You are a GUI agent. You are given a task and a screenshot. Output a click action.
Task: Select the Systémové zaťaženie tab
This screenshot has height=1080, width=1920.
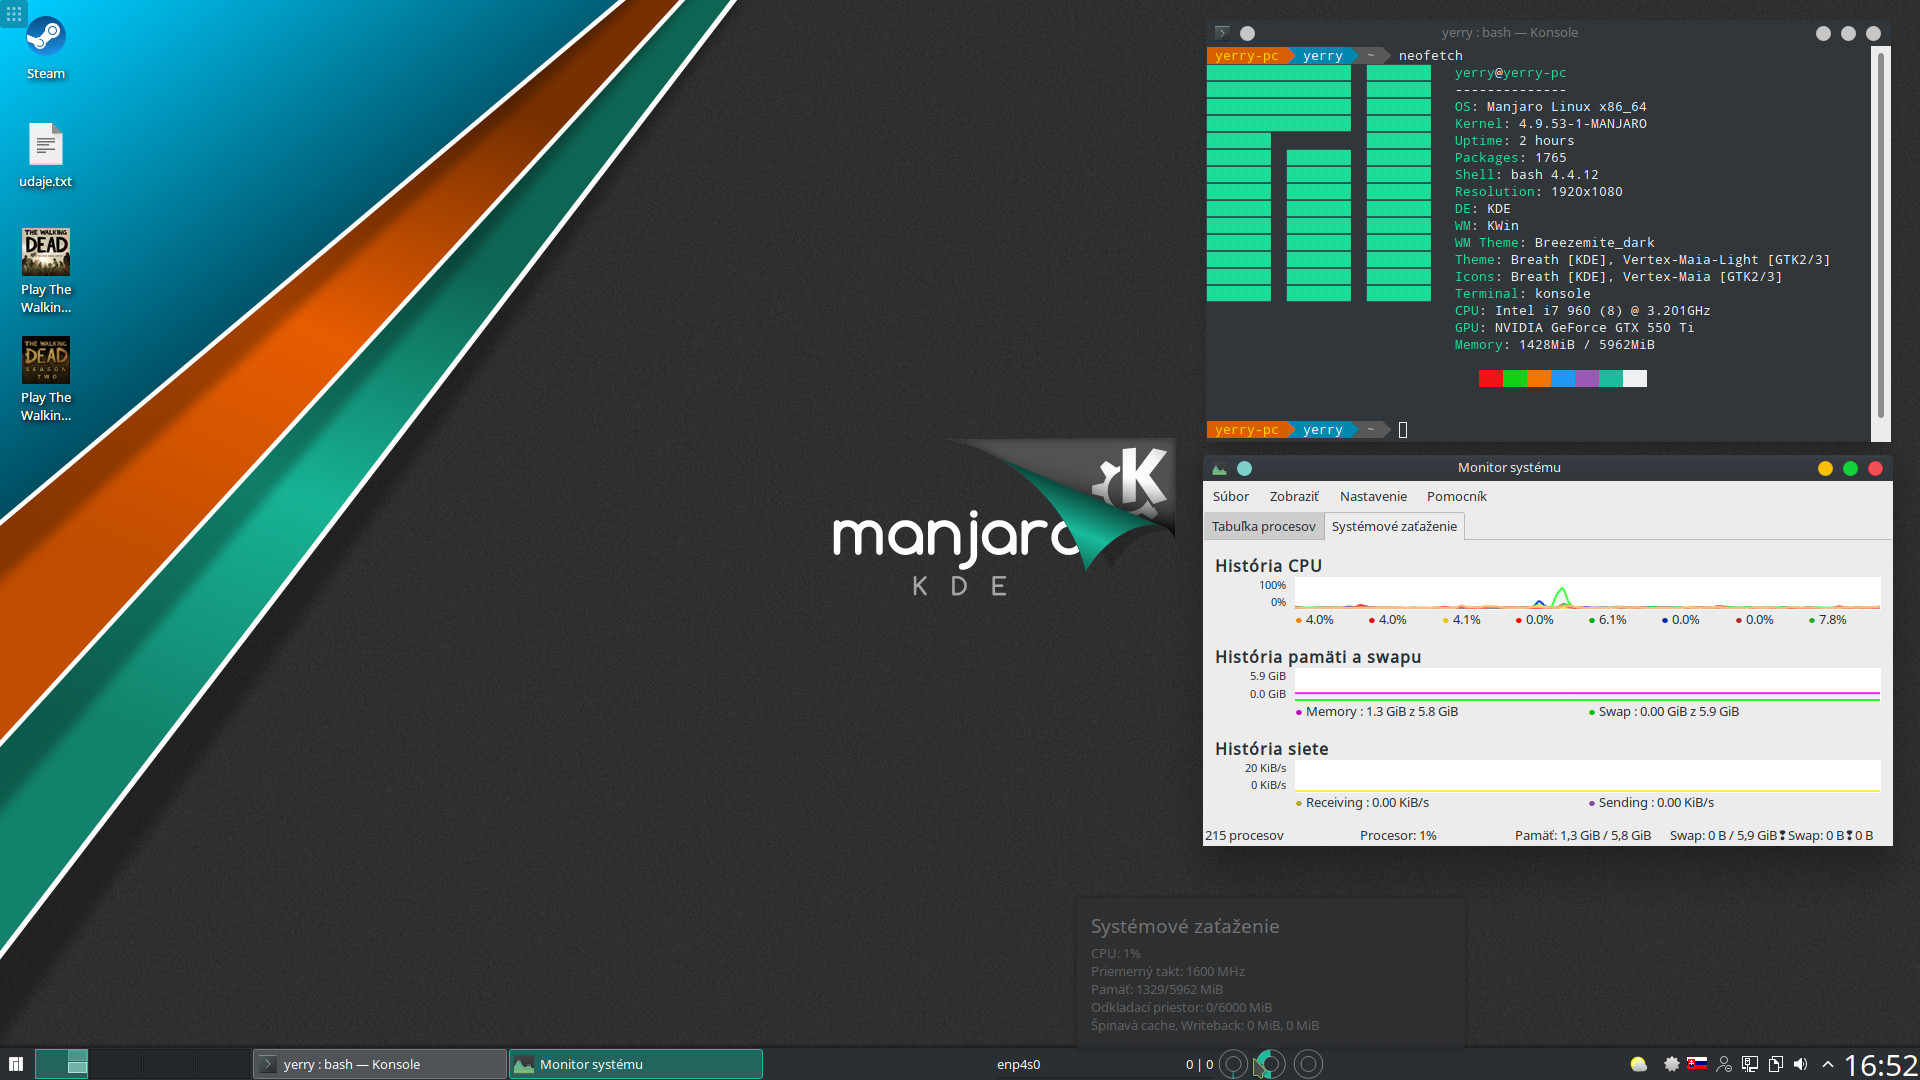[1394, 526]
